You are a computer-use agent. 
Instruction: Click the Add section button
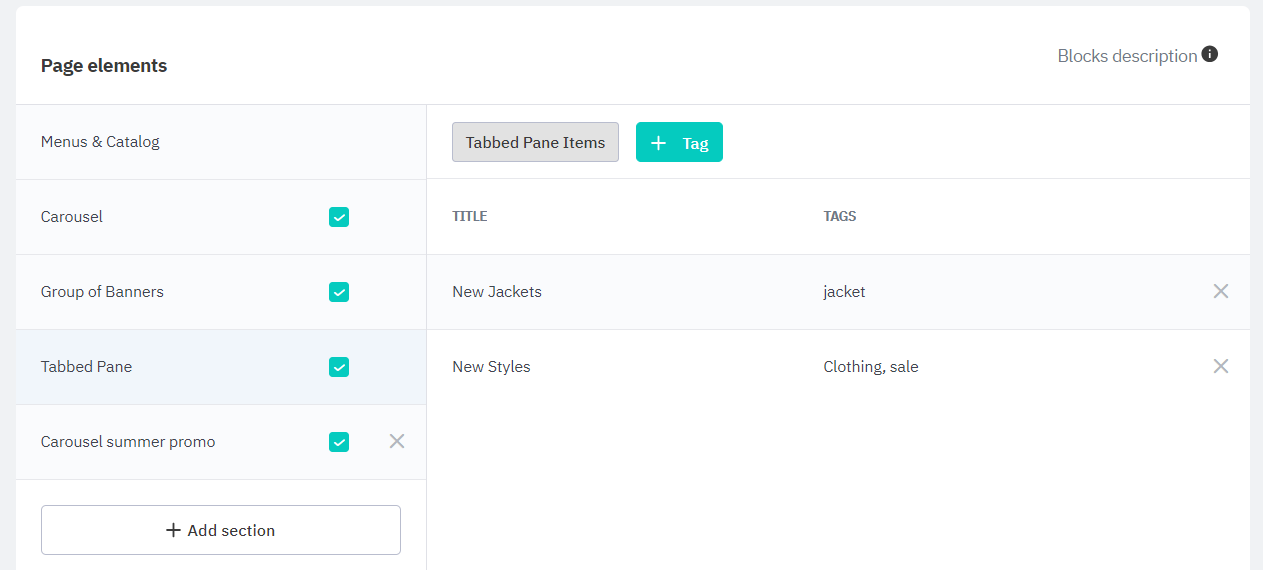click(220, 530)
